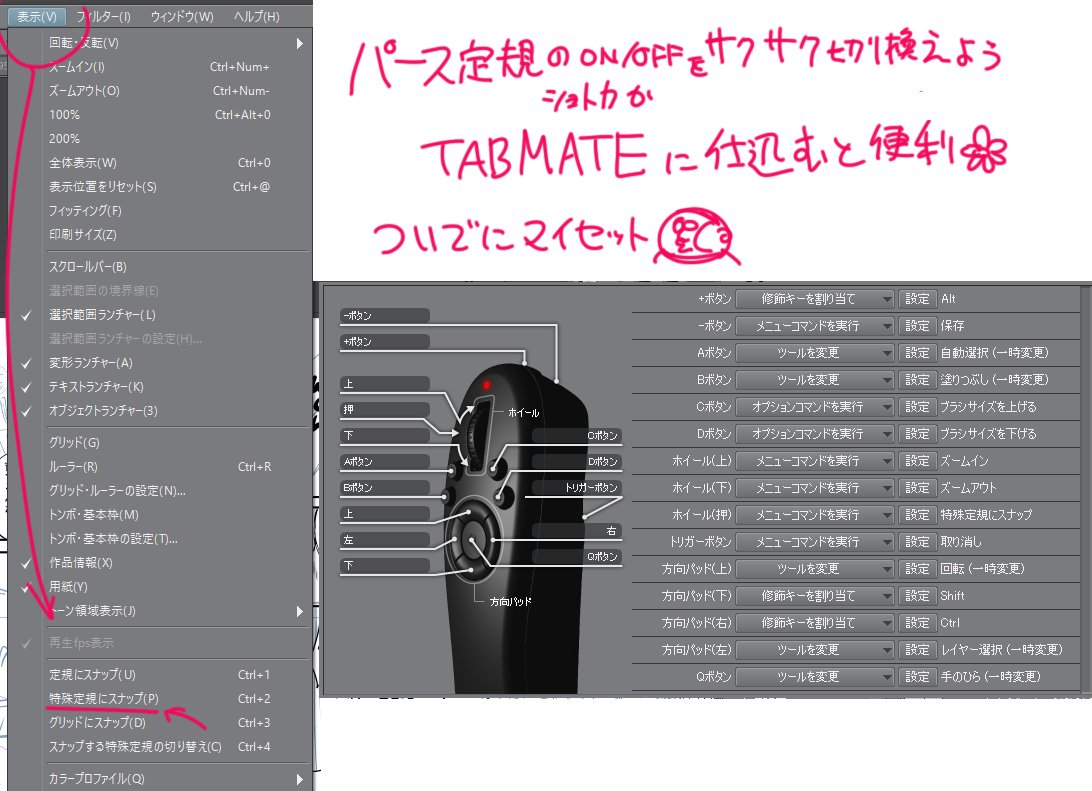The image size is (1092, 791).
Task: Open Cボタン action type dropdown
Action: click(x=815, y=407)
